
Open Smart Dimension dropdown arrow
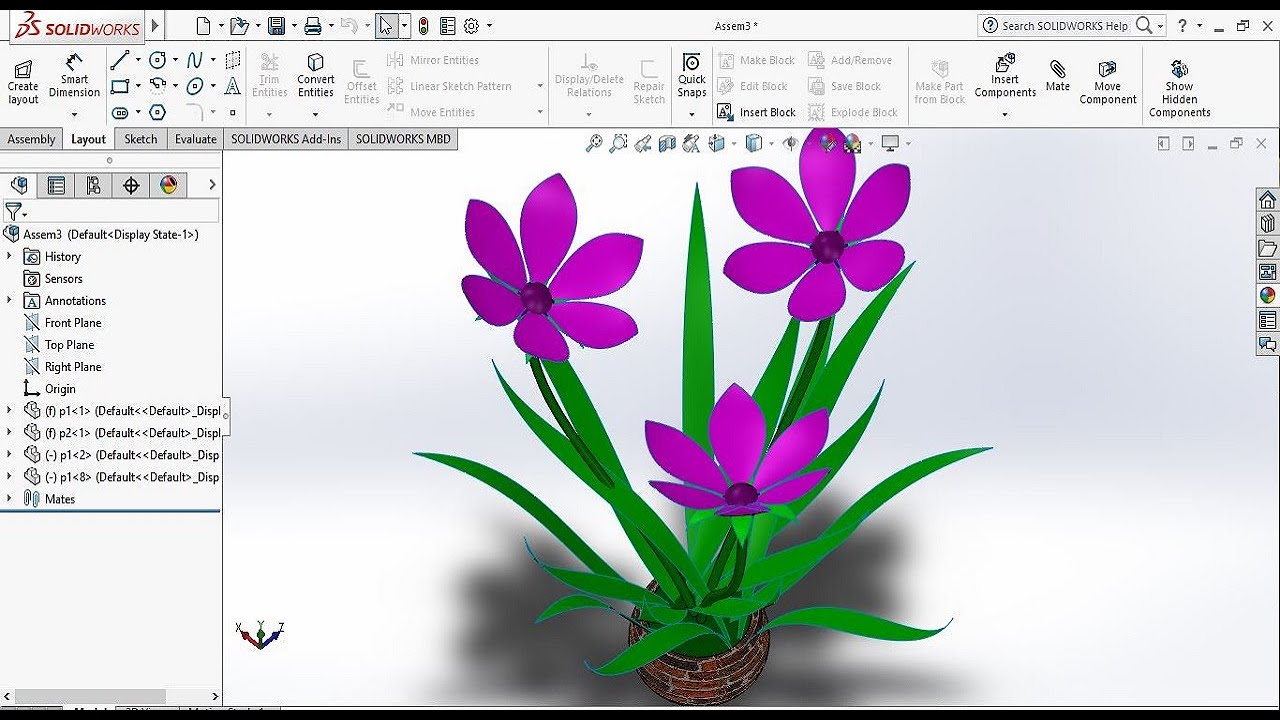coord(74,114)
